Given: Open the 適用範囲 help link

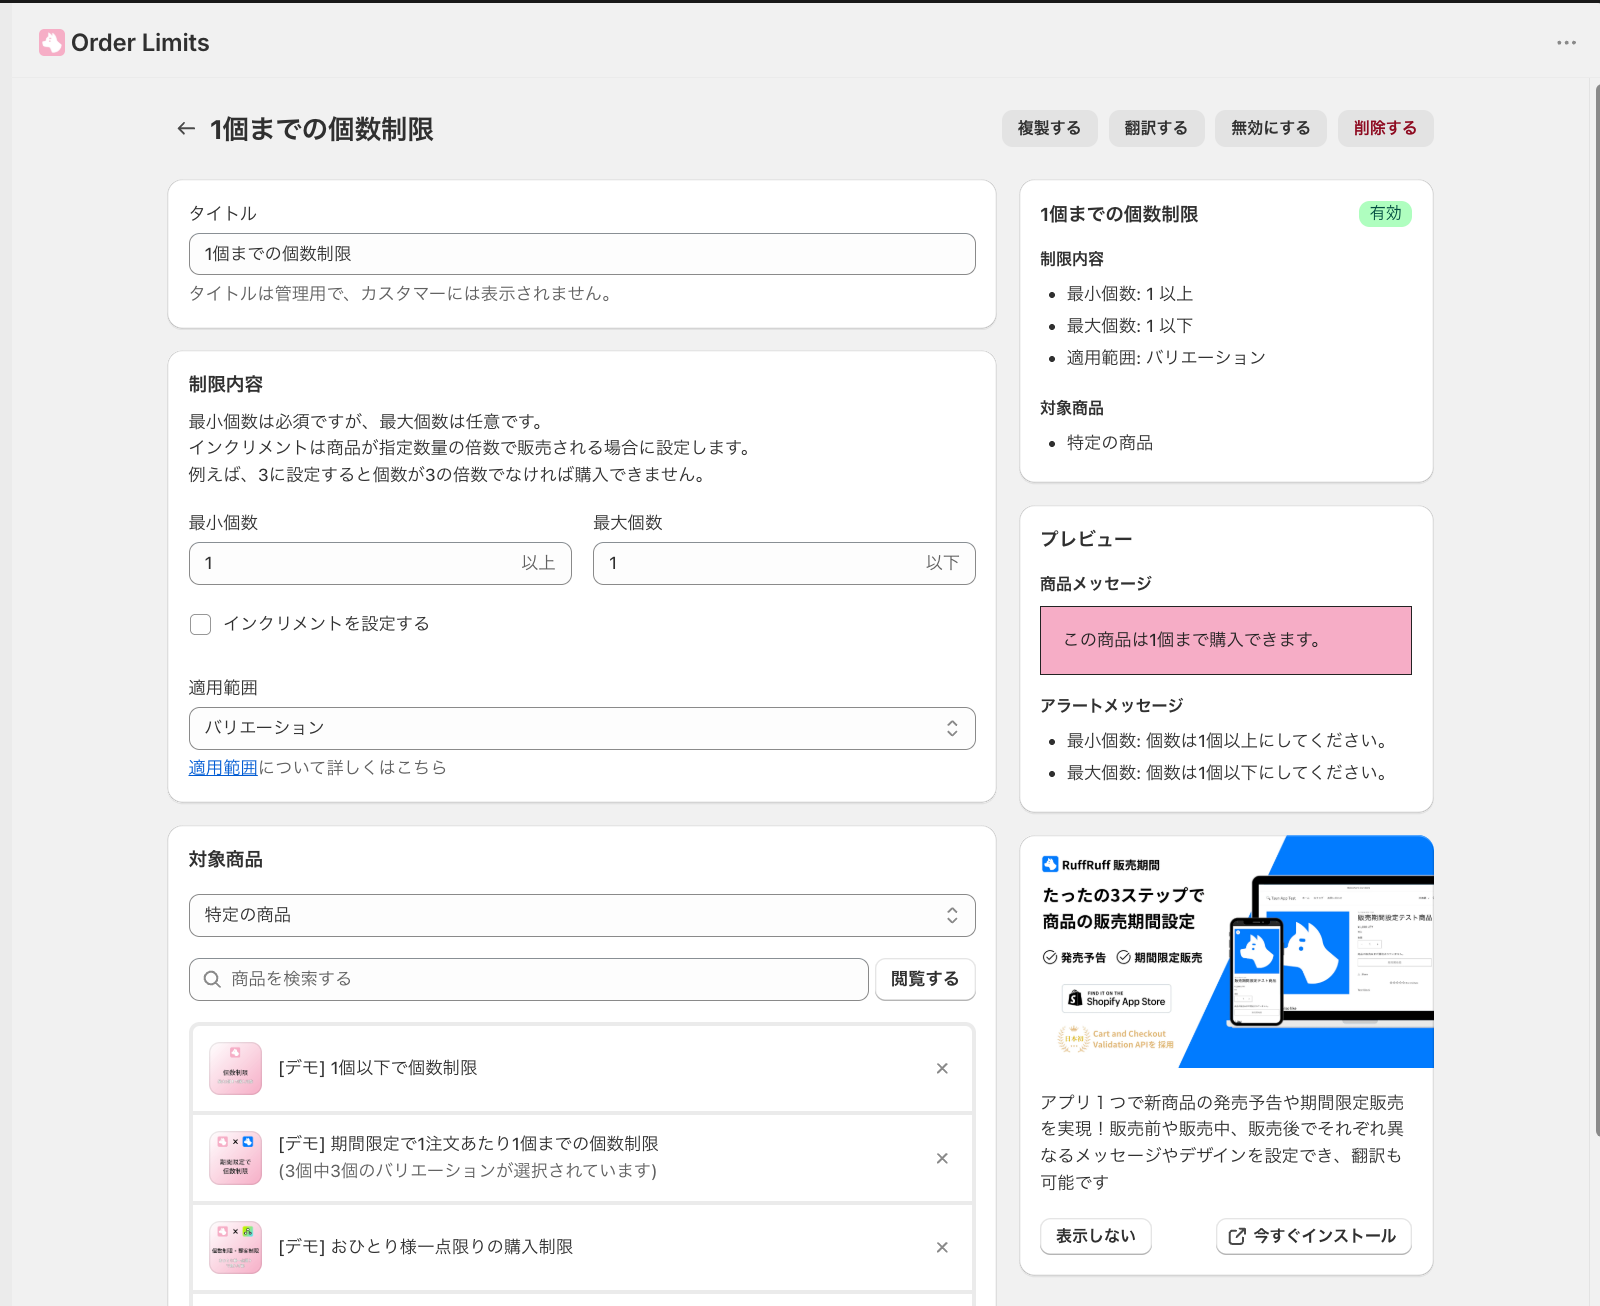Looking at the screenshot, I should click(223, 767).
